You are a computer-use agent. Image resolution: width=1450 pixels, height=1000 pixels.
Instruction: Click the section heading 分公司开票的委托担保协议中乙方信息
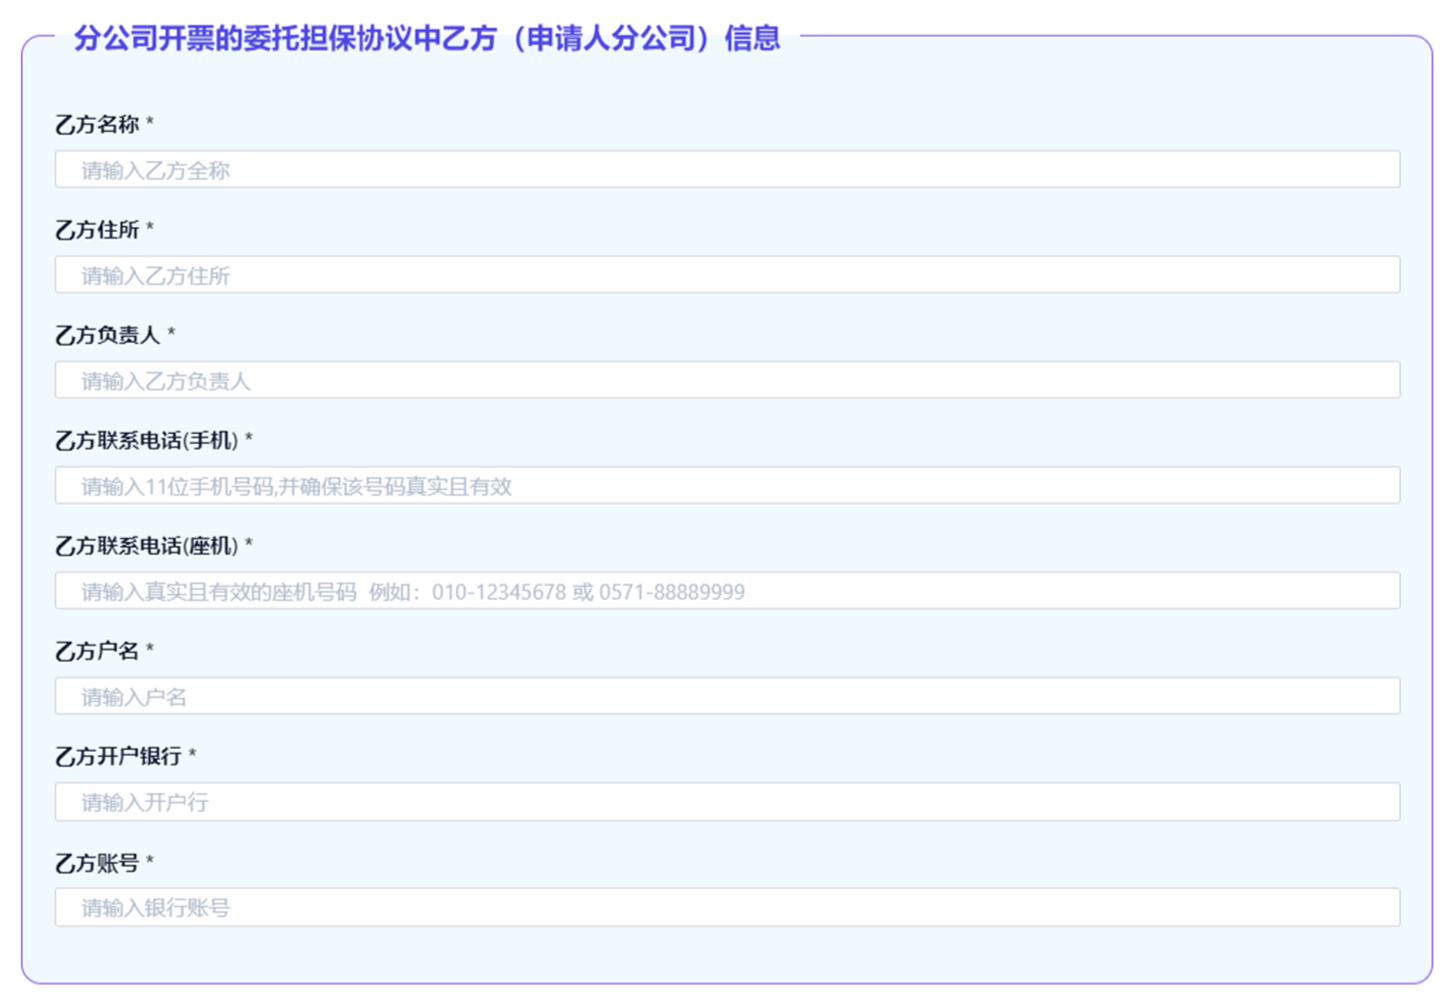pos(426,38)
